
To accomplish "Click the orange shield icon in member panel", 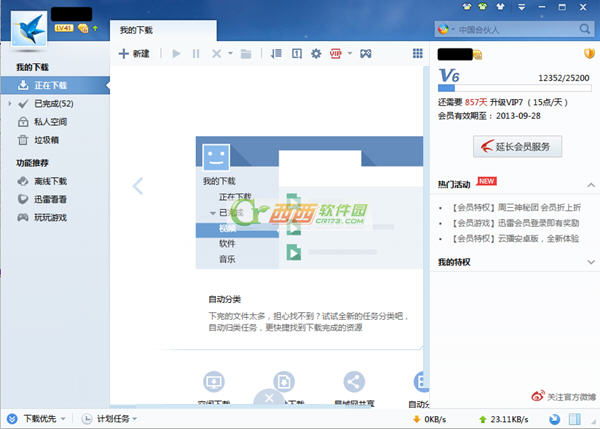I will (x=589, y=54).
